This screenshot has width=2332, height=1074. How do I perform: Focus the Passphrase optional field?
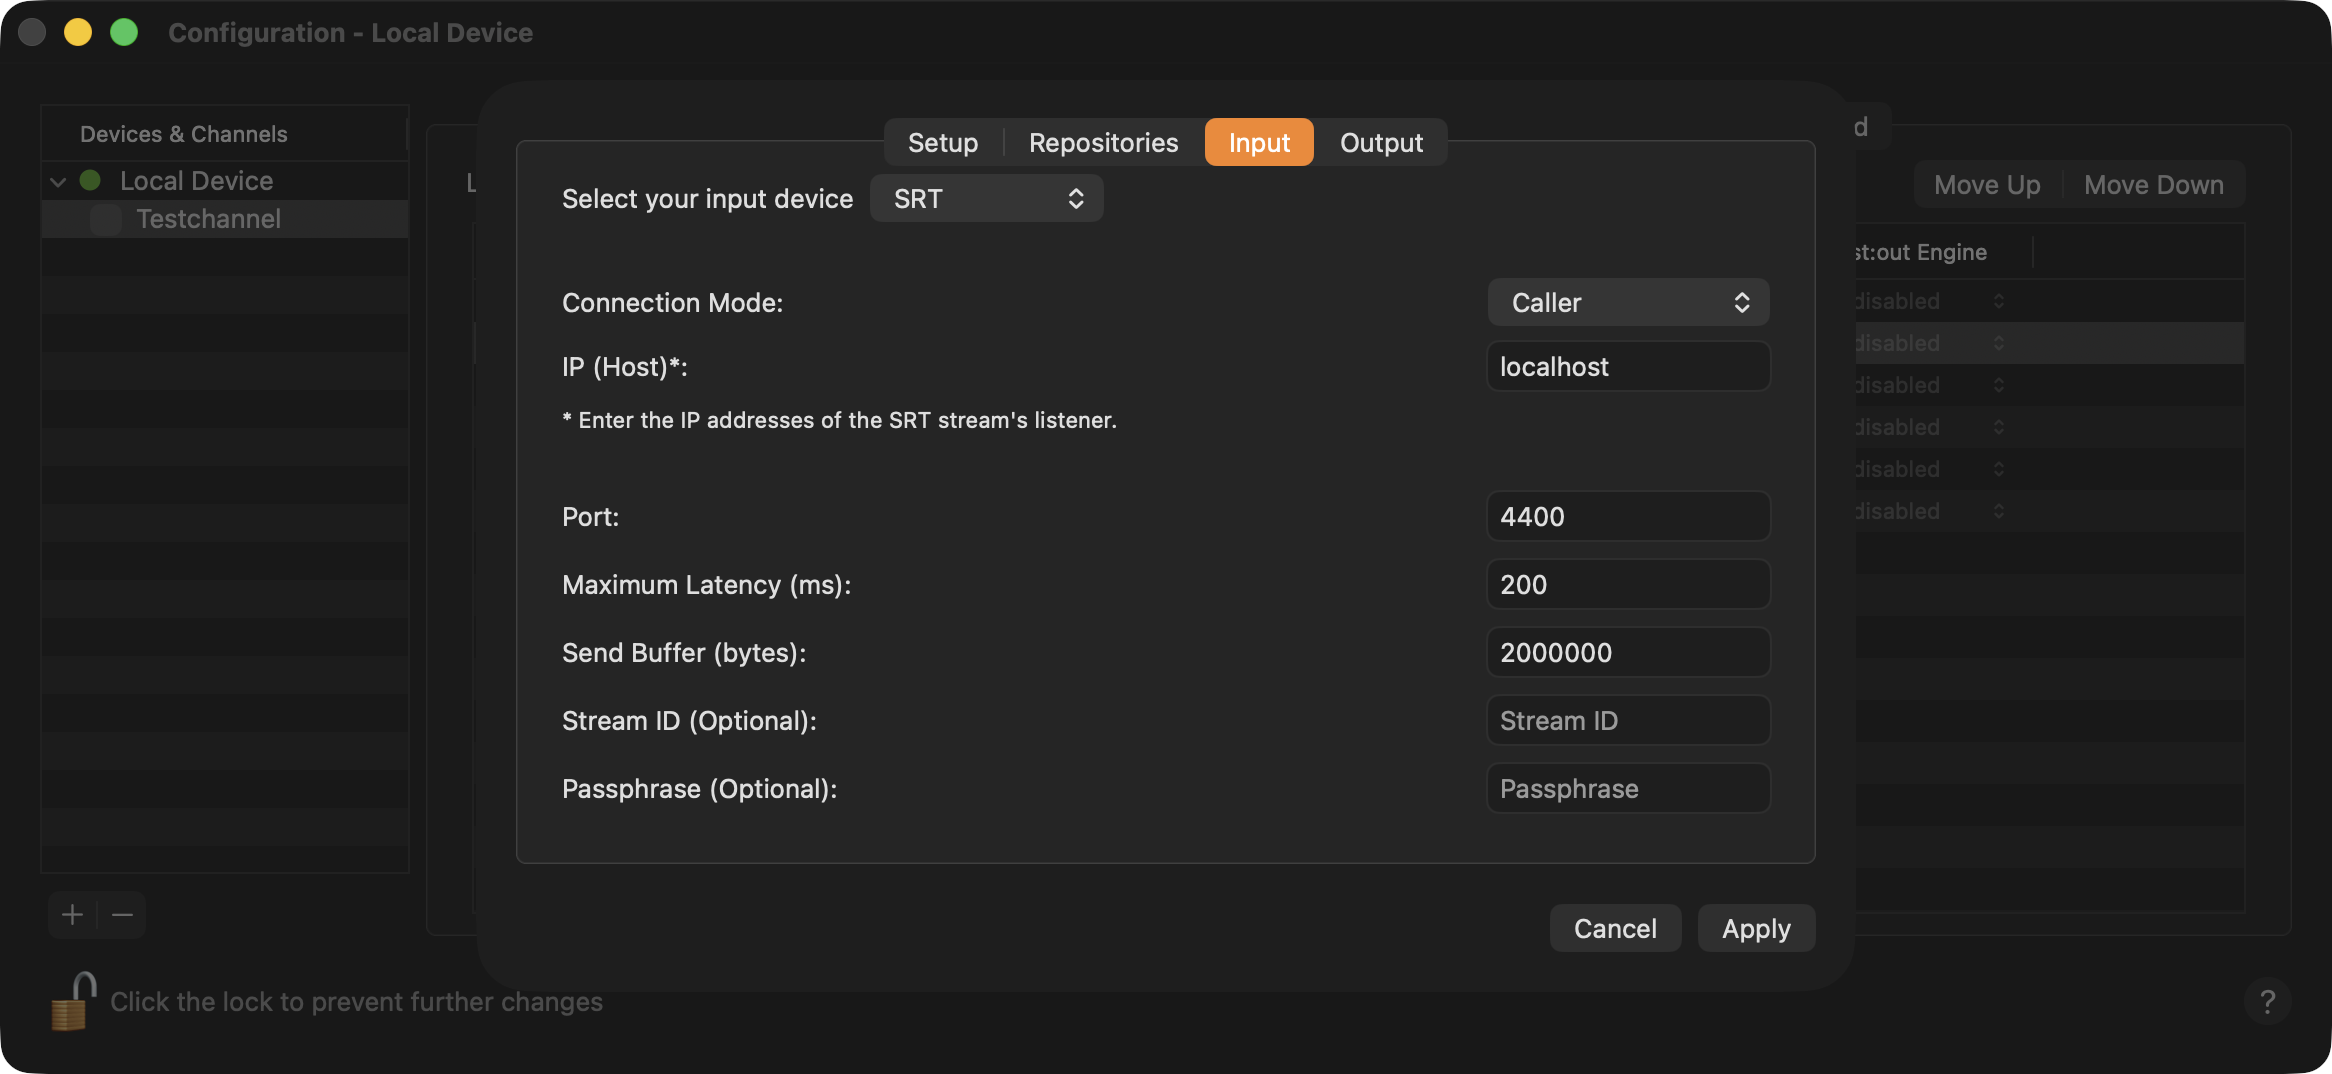(x=1628, y=788)
